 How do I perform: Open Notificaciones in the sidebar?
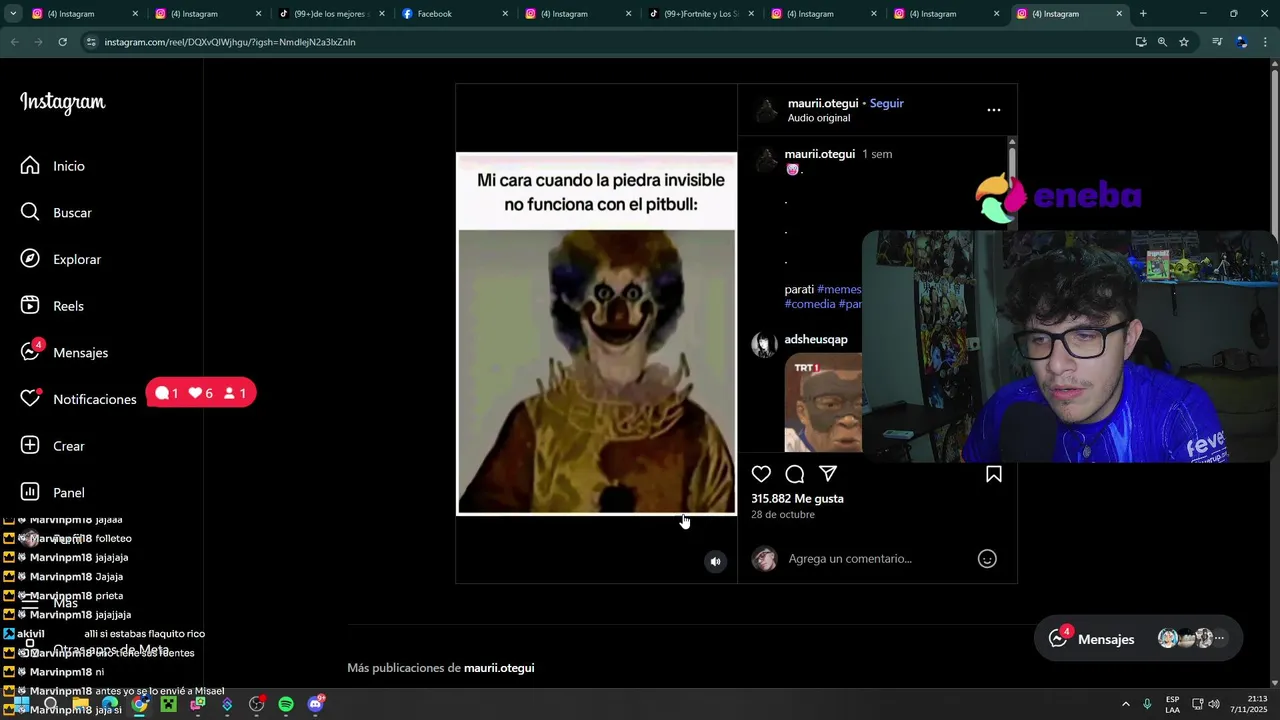click(78, 399)
